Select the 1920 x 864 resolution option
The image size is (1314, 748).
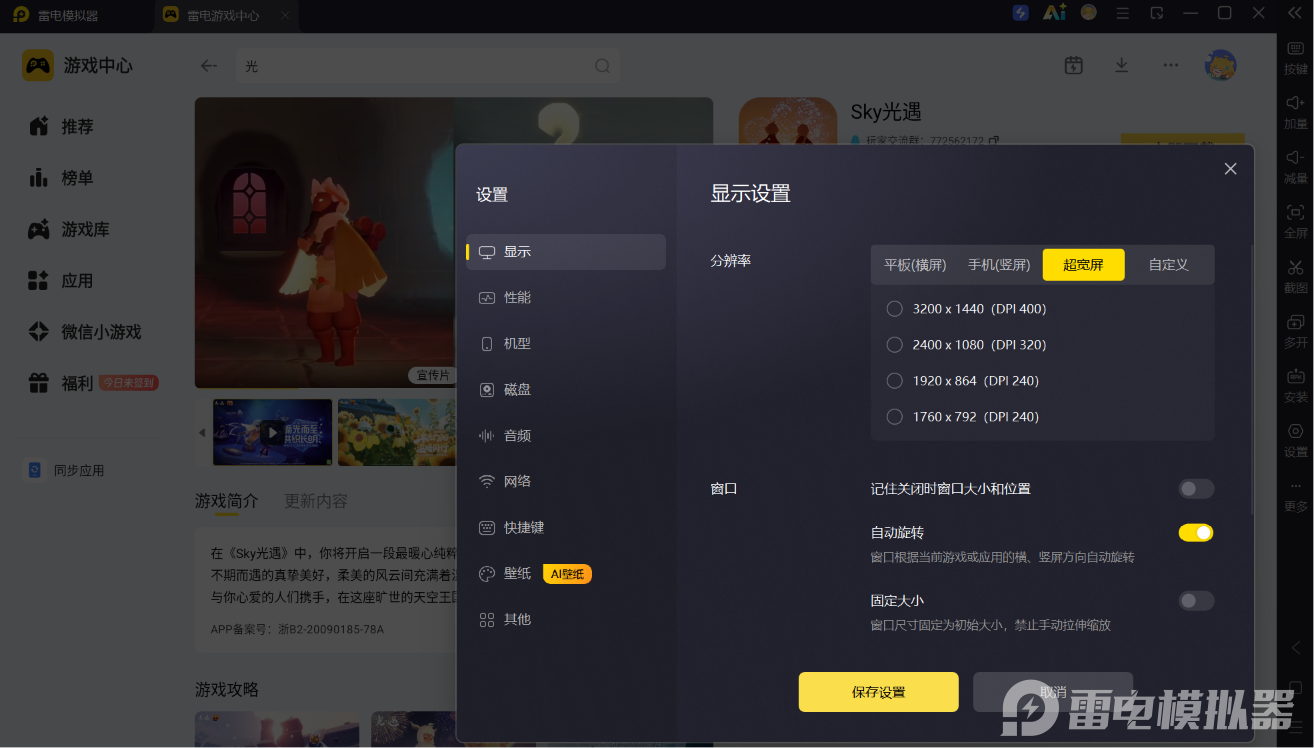click(x=895, y=381)
